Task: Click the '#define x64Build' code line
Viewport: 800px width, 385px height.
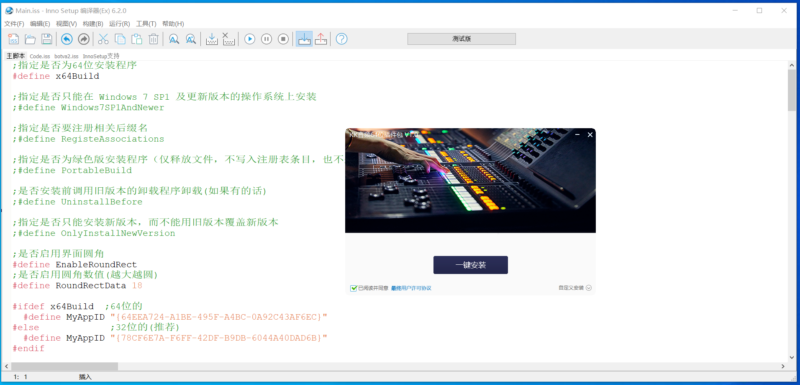Action: point(56,76)
